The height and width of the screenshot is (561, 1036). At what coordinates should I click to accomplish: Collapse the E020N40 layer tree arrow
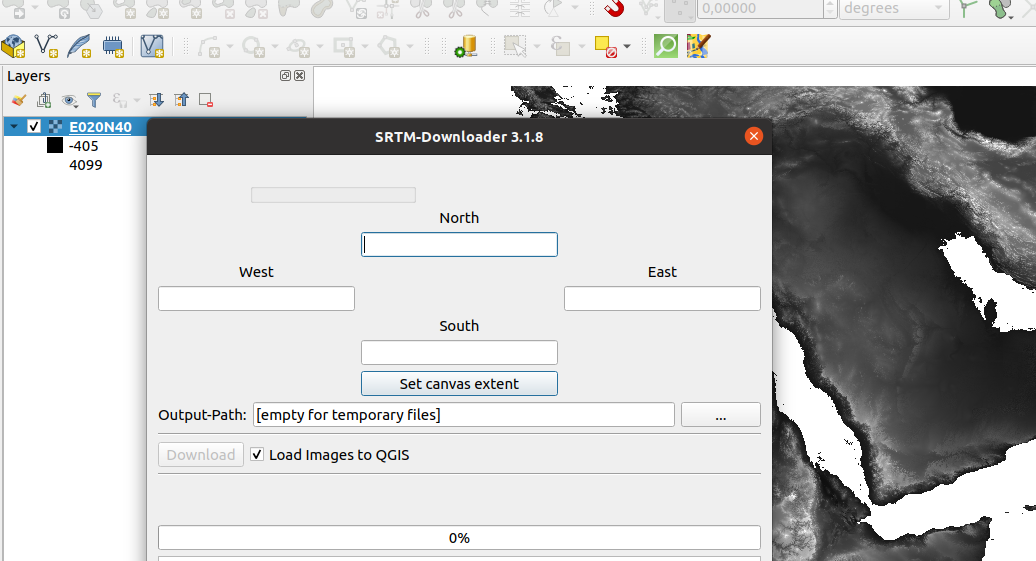point(13,127)
